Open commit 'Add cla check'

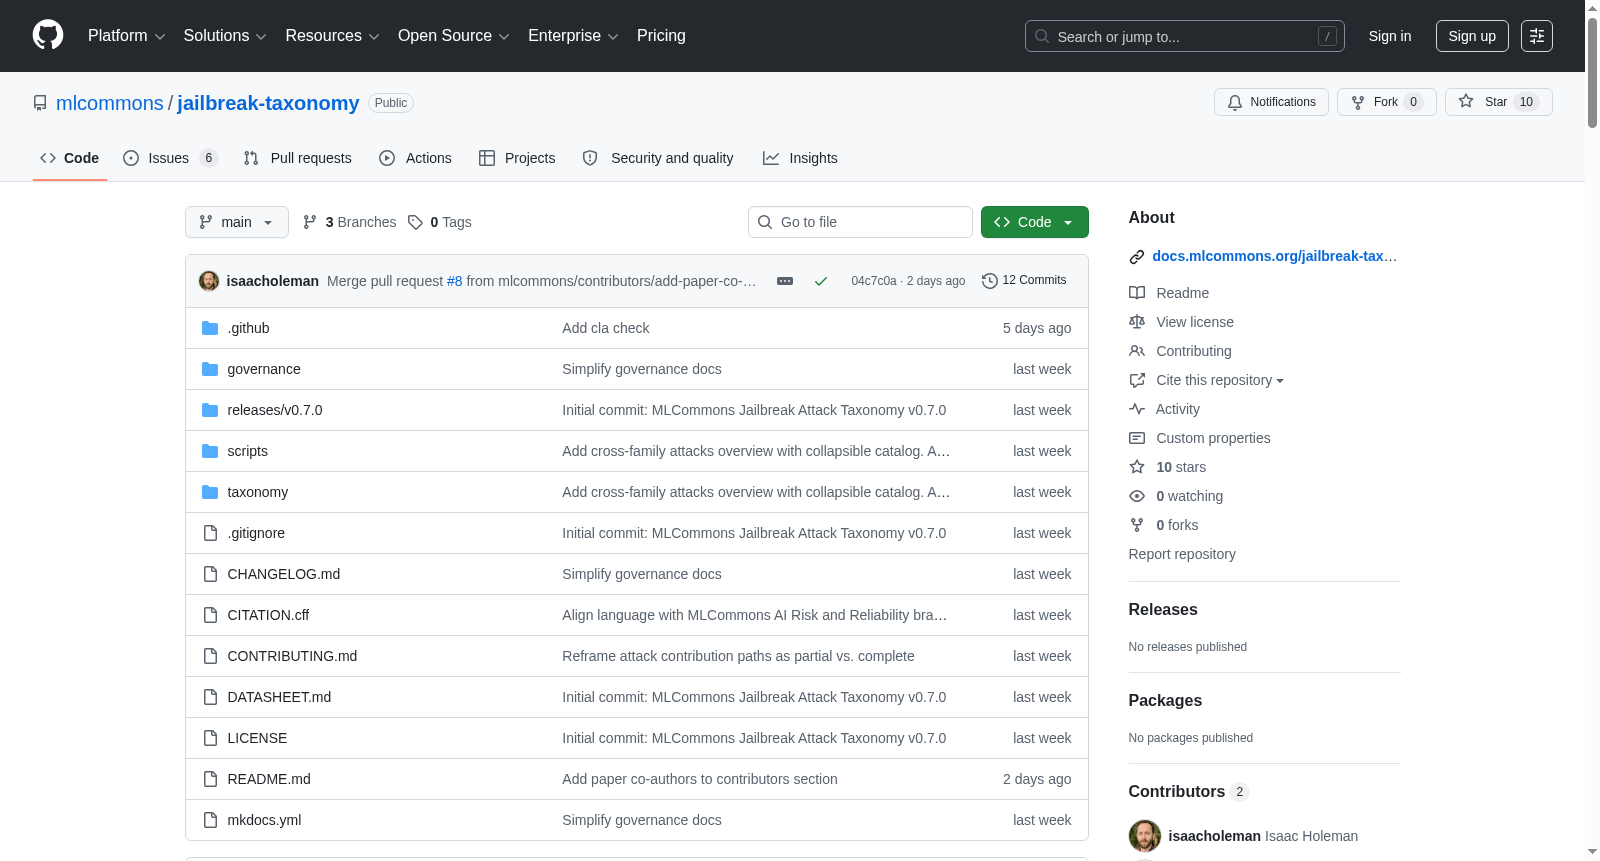606,328
